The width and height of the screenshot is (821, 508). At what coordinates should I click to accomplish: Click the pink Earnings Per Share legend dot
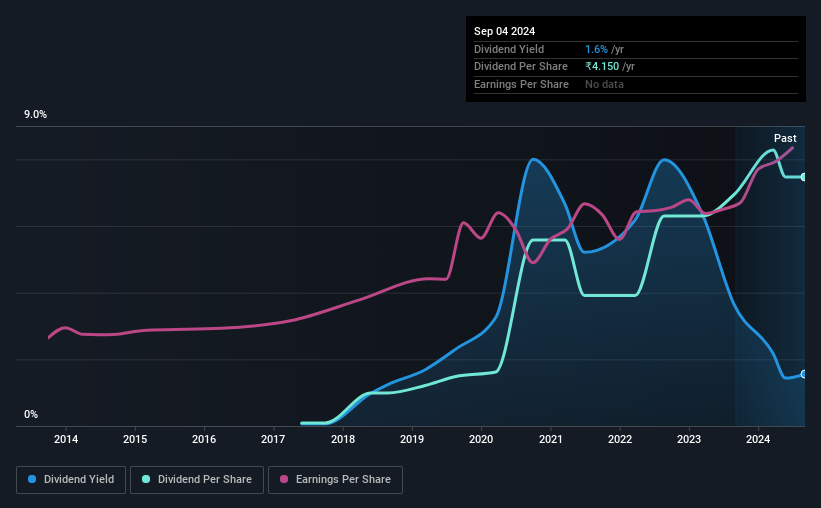pos(284,479)
